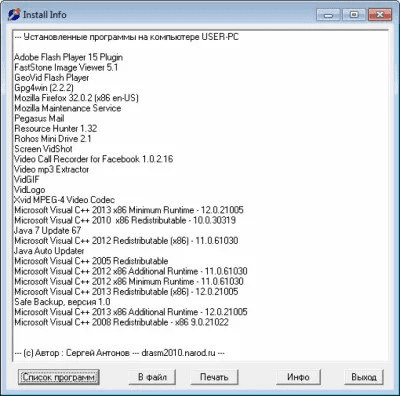Select Xvid MPEG-4 Video Codec line

pyautogui.click(x=64, y=200)
